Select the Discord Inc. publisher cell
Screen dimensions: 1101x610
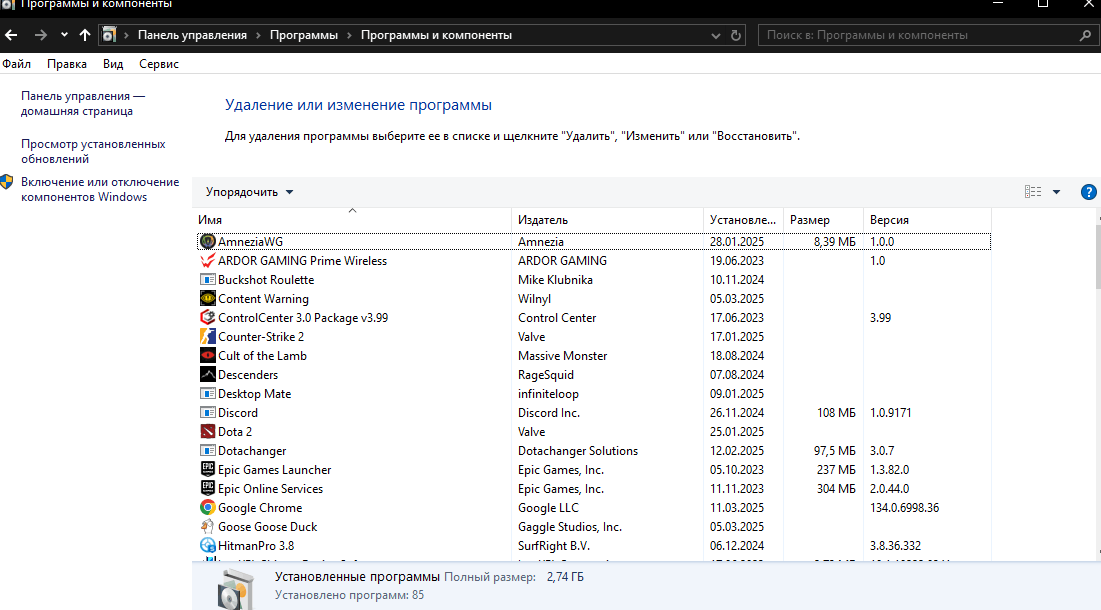(549, 413)
